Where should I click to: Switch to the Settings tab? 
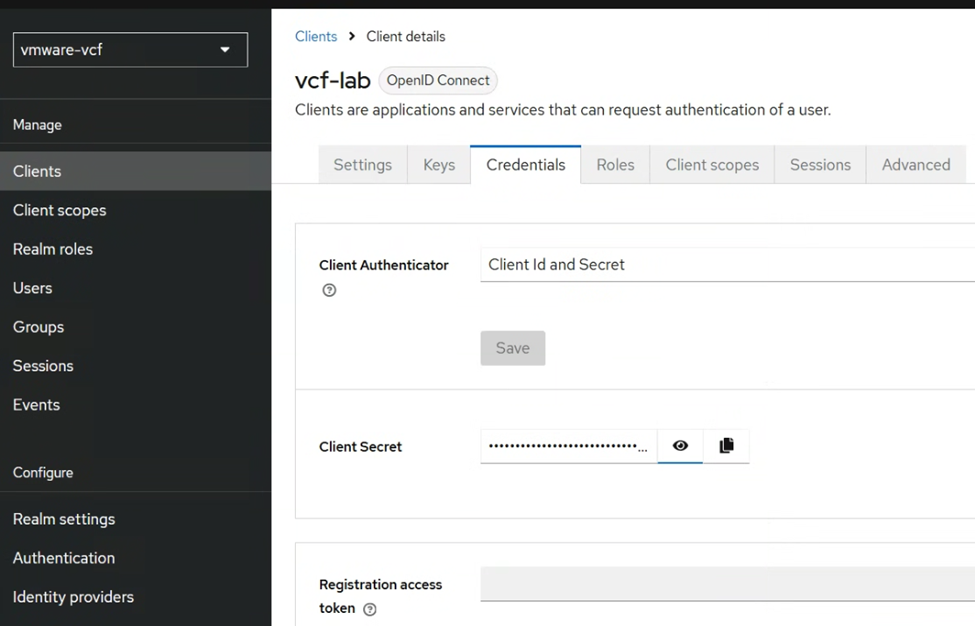point(362,165)
